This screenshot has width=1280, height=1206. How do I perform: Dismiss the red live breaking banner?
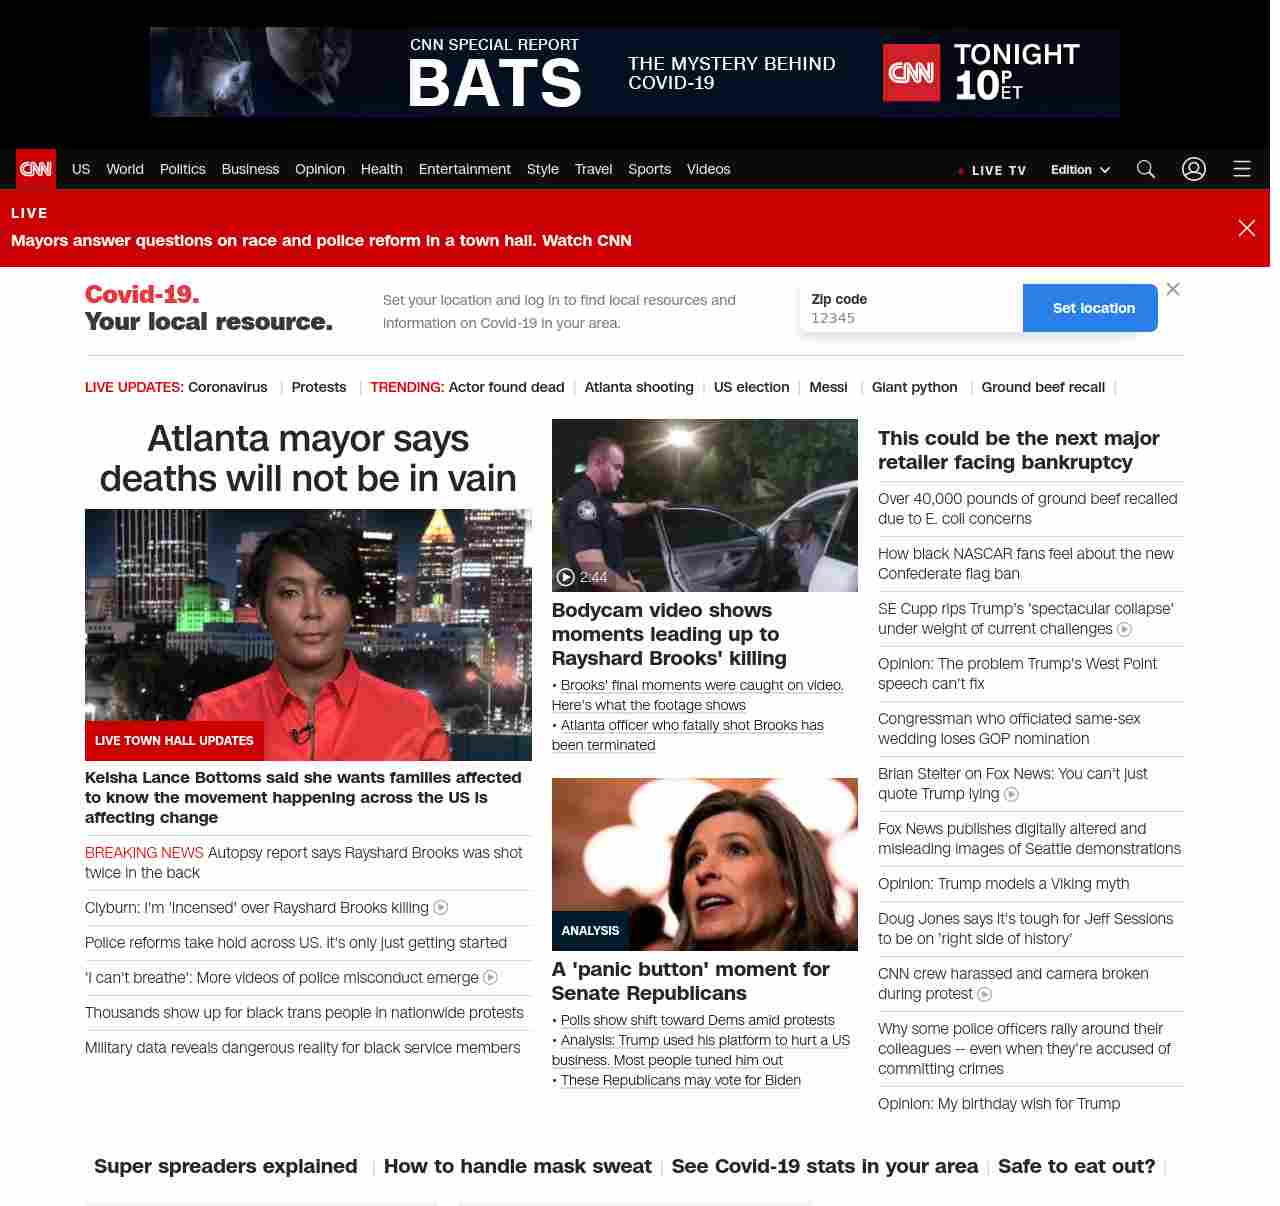1247,228
